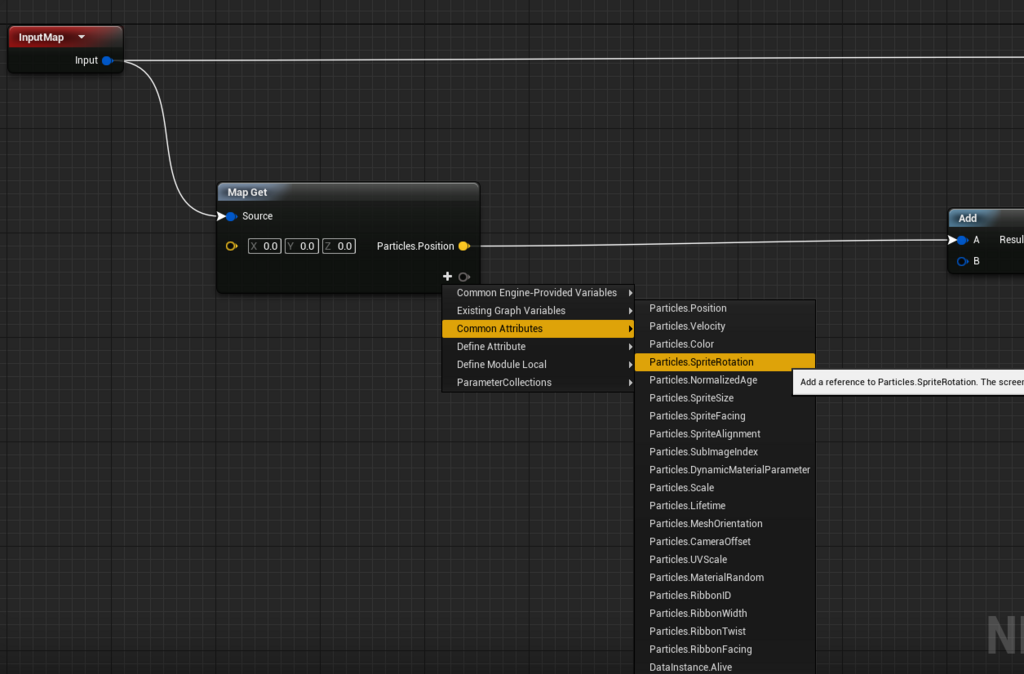Click the plus icon on Map Get node
Screen dimensions: 1024x674
(x=447, y=276)
